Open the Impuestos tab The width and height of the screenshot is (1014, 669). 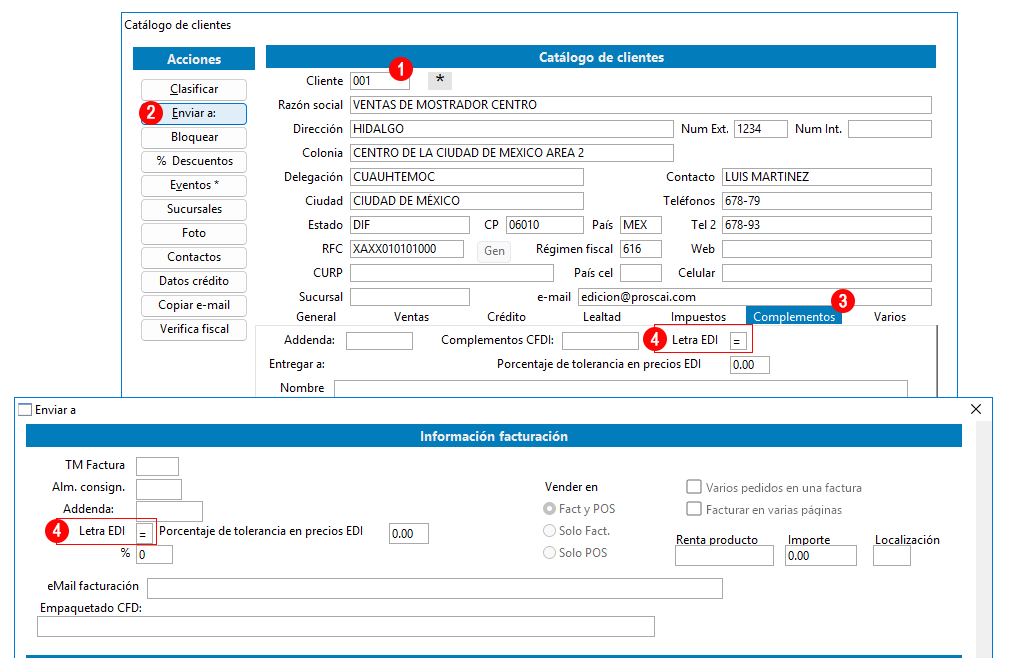(x=698, y=317)
